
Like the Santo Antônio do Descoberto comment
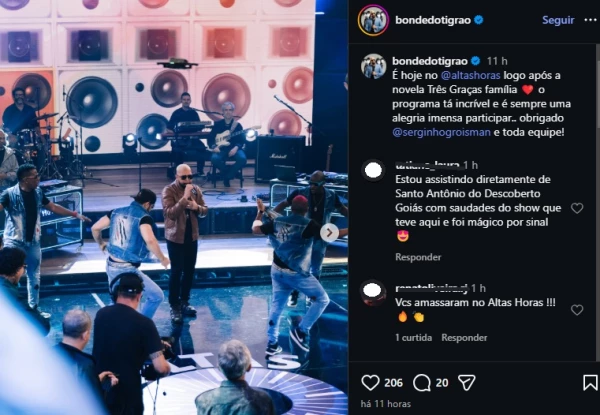[577, 208]
